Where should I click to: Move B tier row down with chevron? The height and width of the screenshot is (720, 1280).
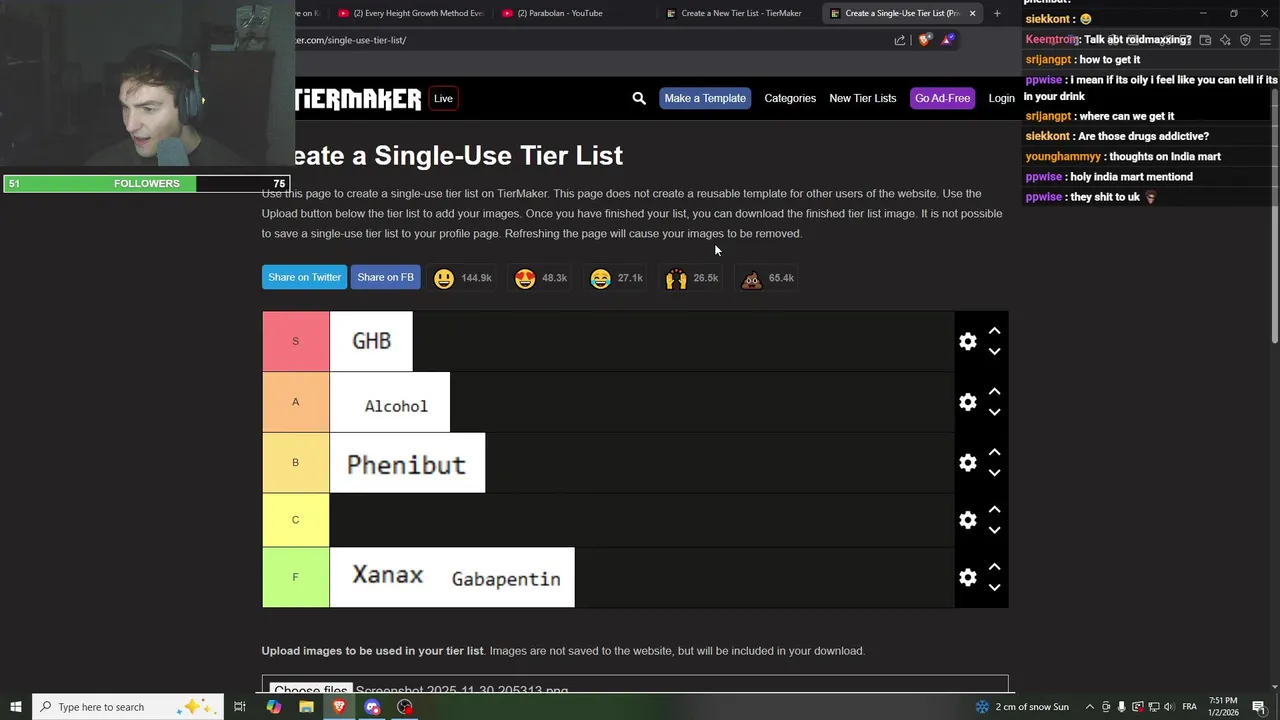tap(994, 473)
